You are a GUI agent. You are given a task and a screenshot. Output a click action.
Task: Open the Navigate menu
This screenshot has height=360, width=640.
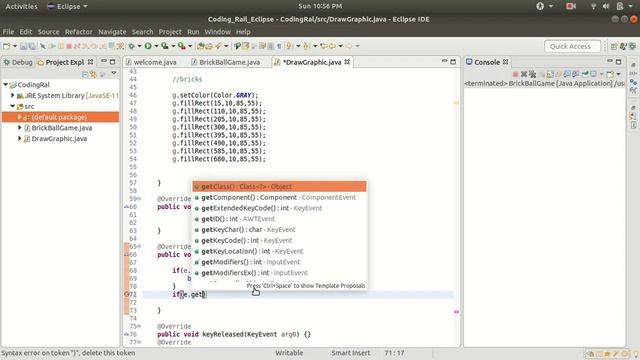pos(112,31)
